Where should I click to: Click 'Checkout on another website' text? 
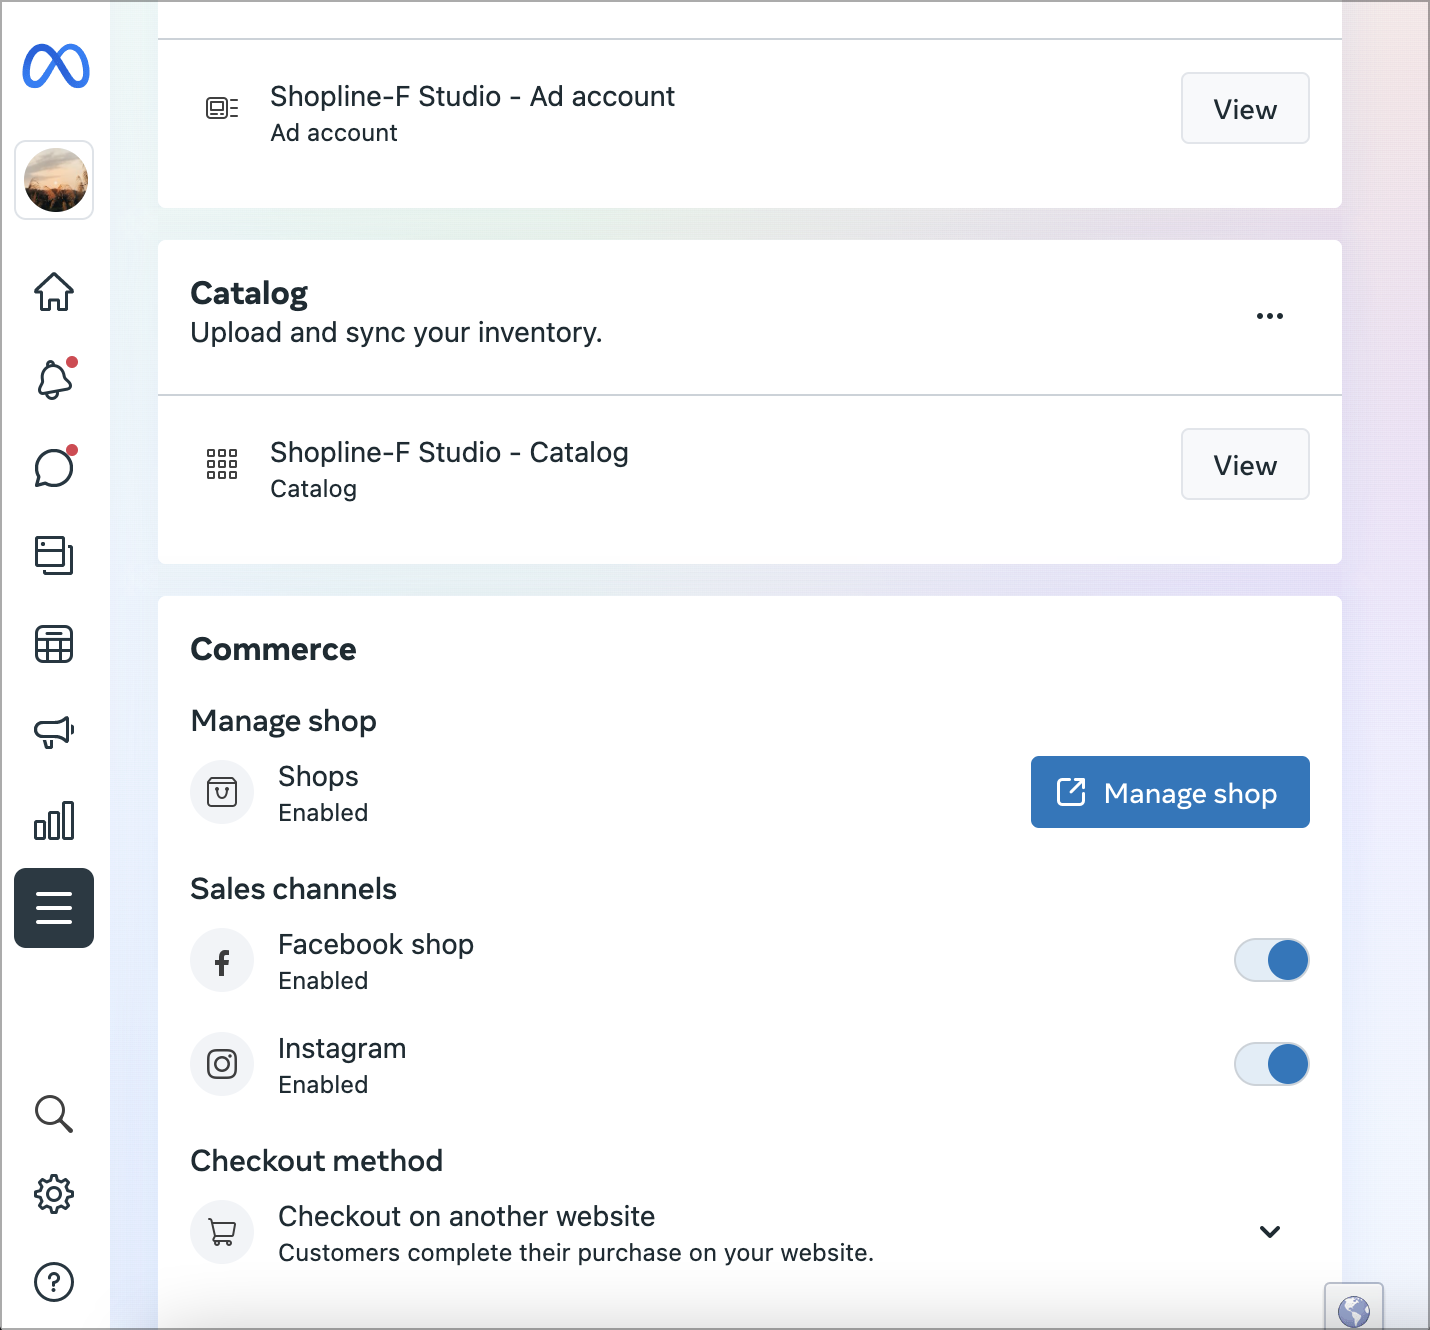[x=466, y=1216]
